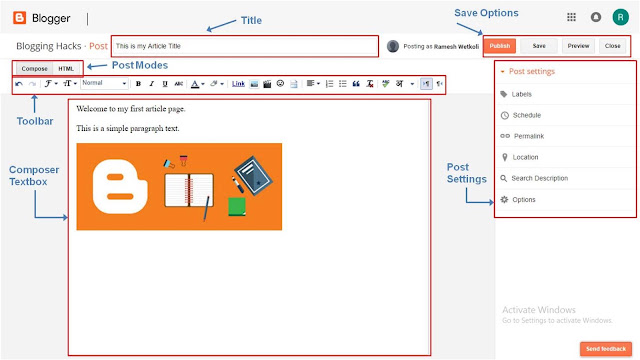
Task: Click the insert video clapperboard icon
Action: (x=267, y=84)
